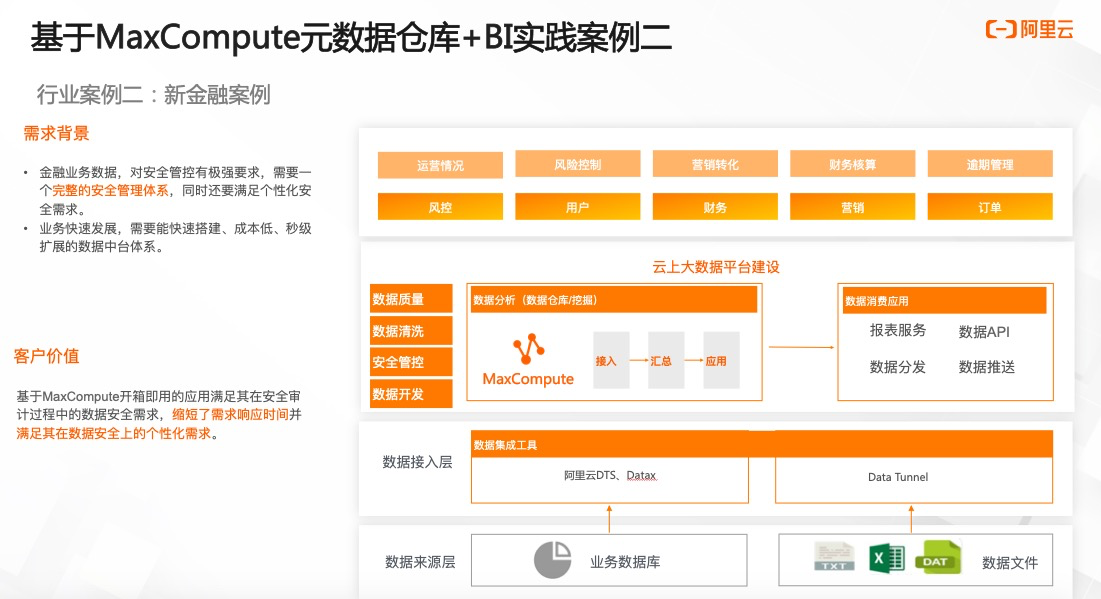Image resolution: width=1101 pixels, height=599 pixels.
Task: Click the Data Tunnel box
Action: 914,480
